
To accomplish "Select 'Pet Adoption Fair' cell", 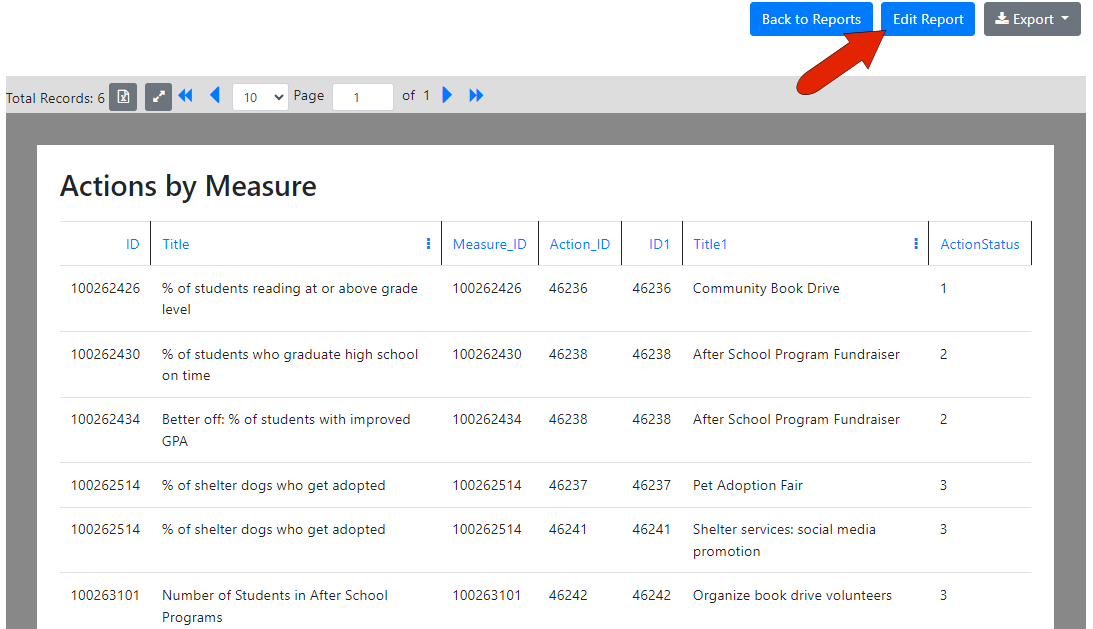I will 748,485.
